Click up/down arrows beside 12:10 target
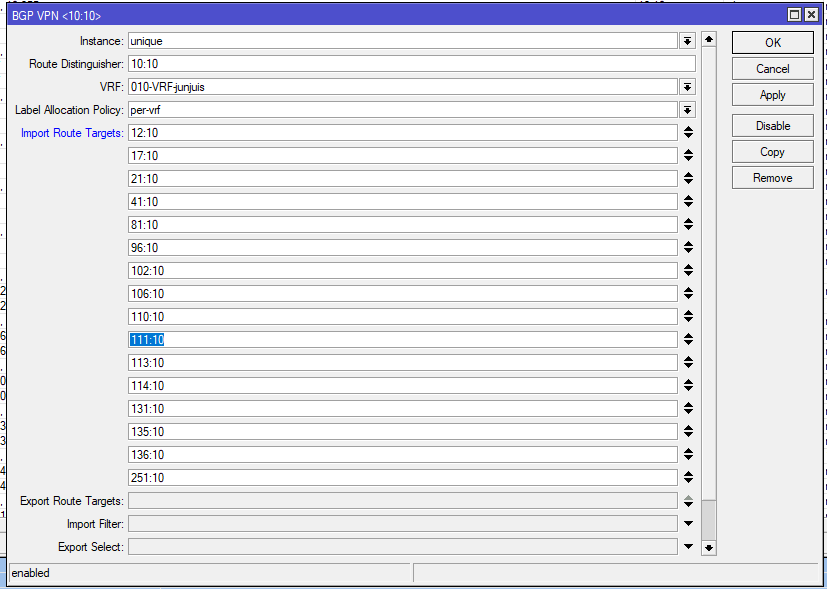The width and height of the screenshot is (827, 589). tap(688, 133)
